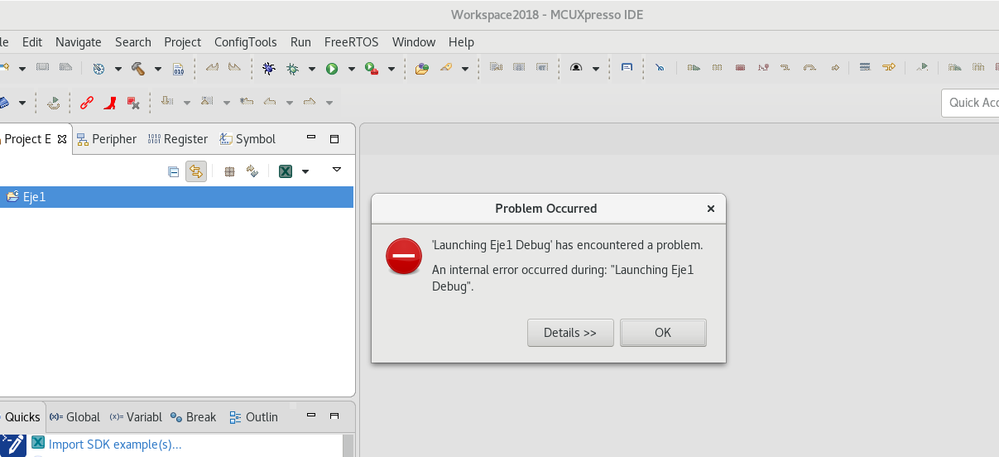Screen dimensions: 999x457
Task: Click the blue brush clear icon
Action: (659, 68)
